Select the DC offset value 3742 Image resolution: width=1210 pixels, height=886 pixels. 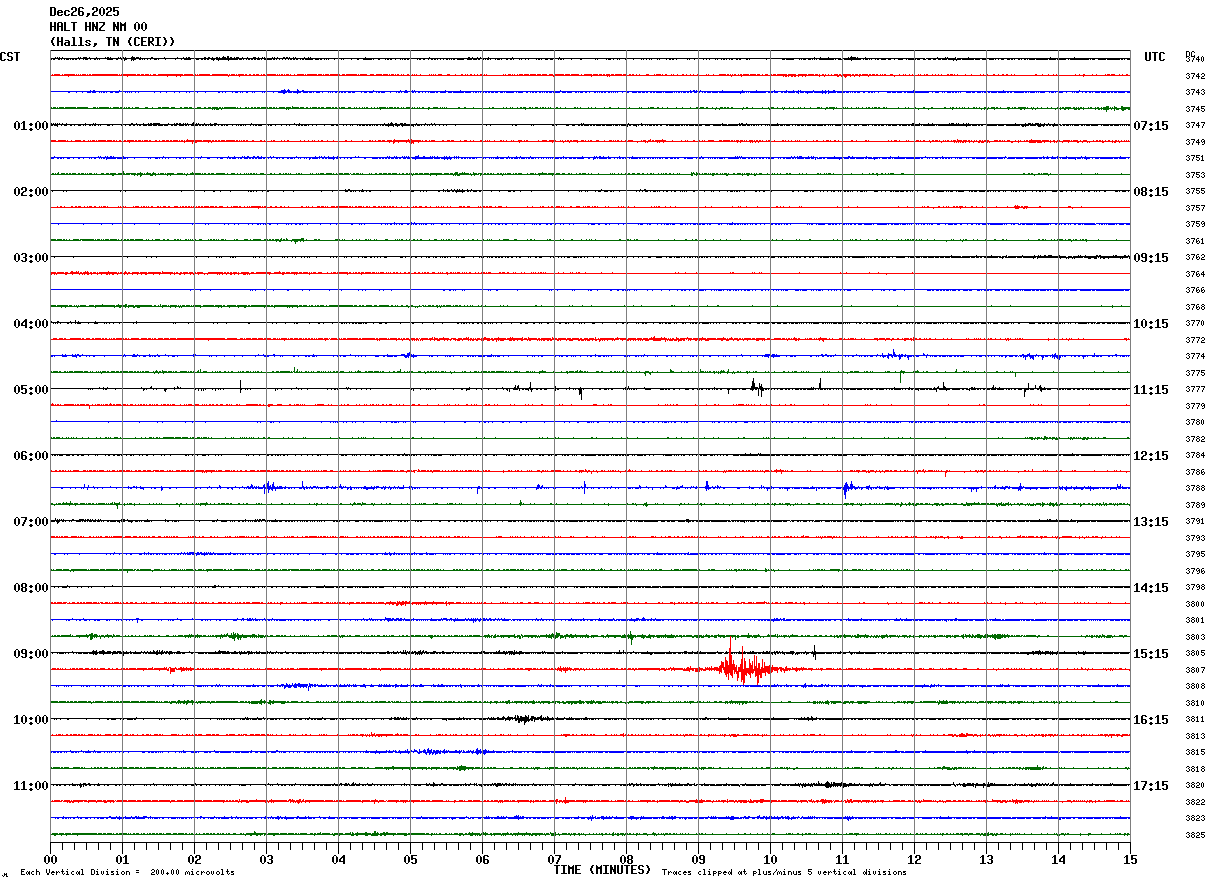coord(1195,76)
